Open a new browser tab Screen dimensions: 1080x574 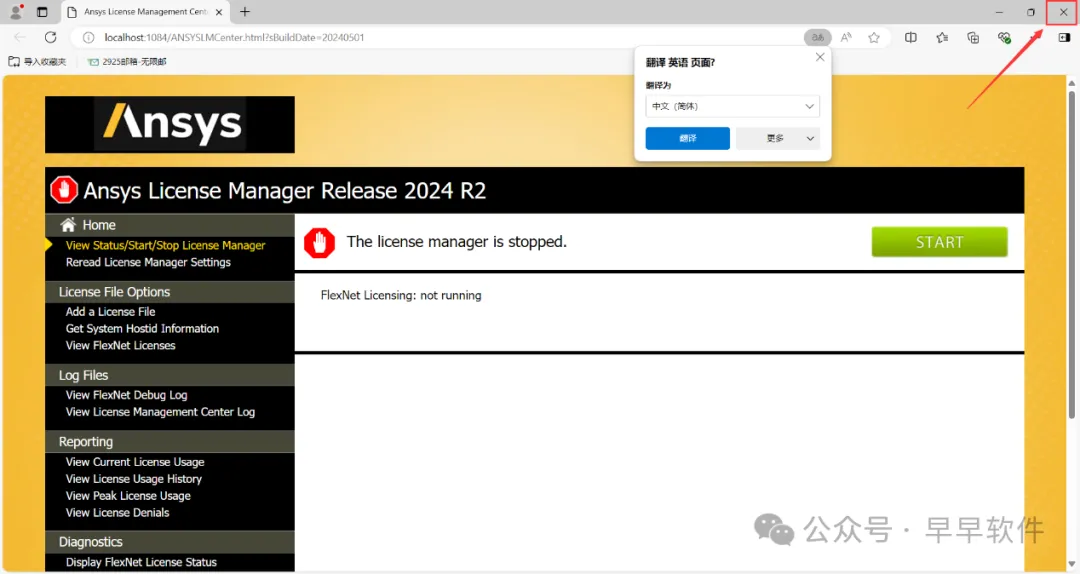tap(245, 12)
